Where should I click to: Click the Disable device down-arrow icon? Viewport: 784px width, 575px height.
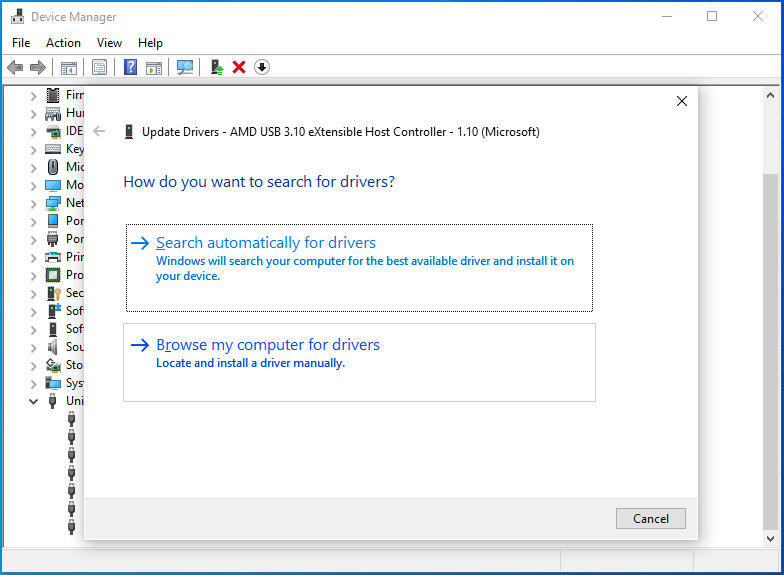[262, 67]
